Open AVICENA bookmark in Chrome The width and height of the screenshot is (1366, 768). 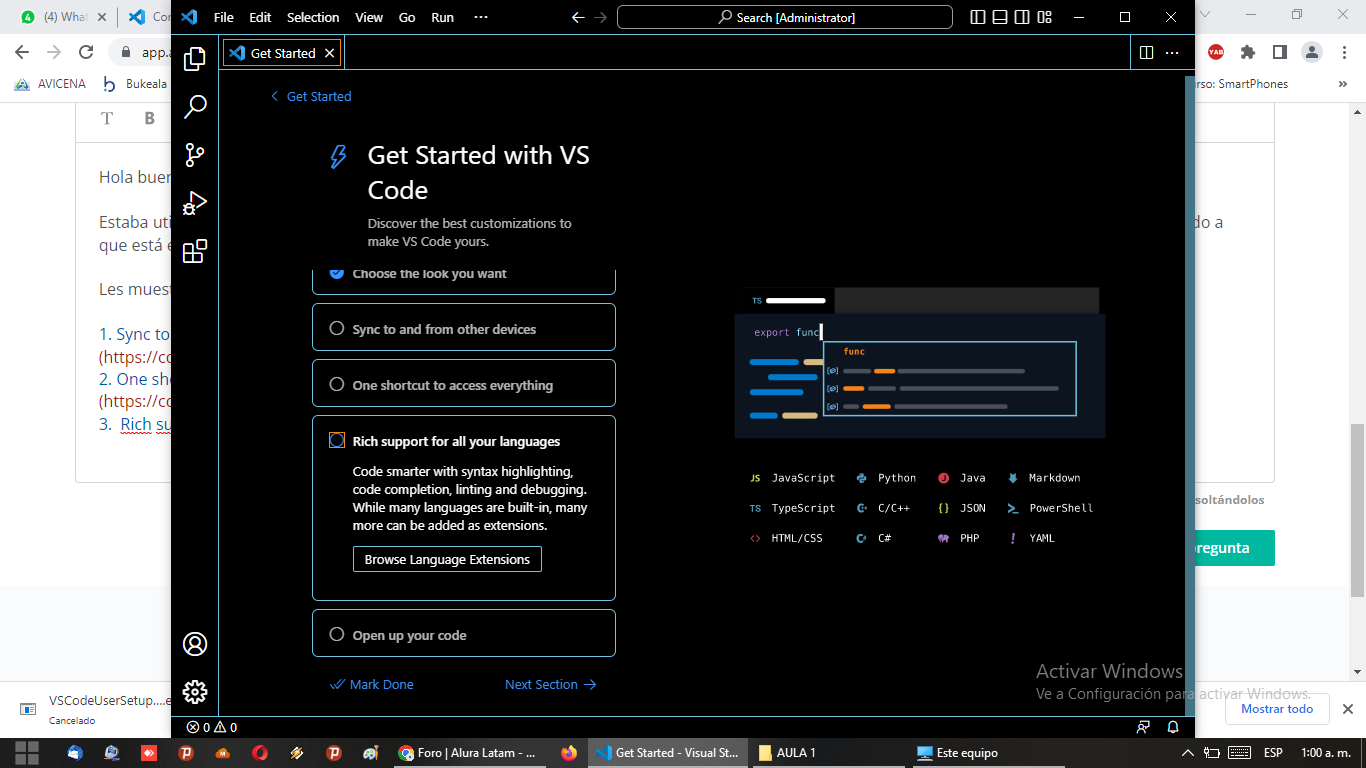[x=50, y=84]
